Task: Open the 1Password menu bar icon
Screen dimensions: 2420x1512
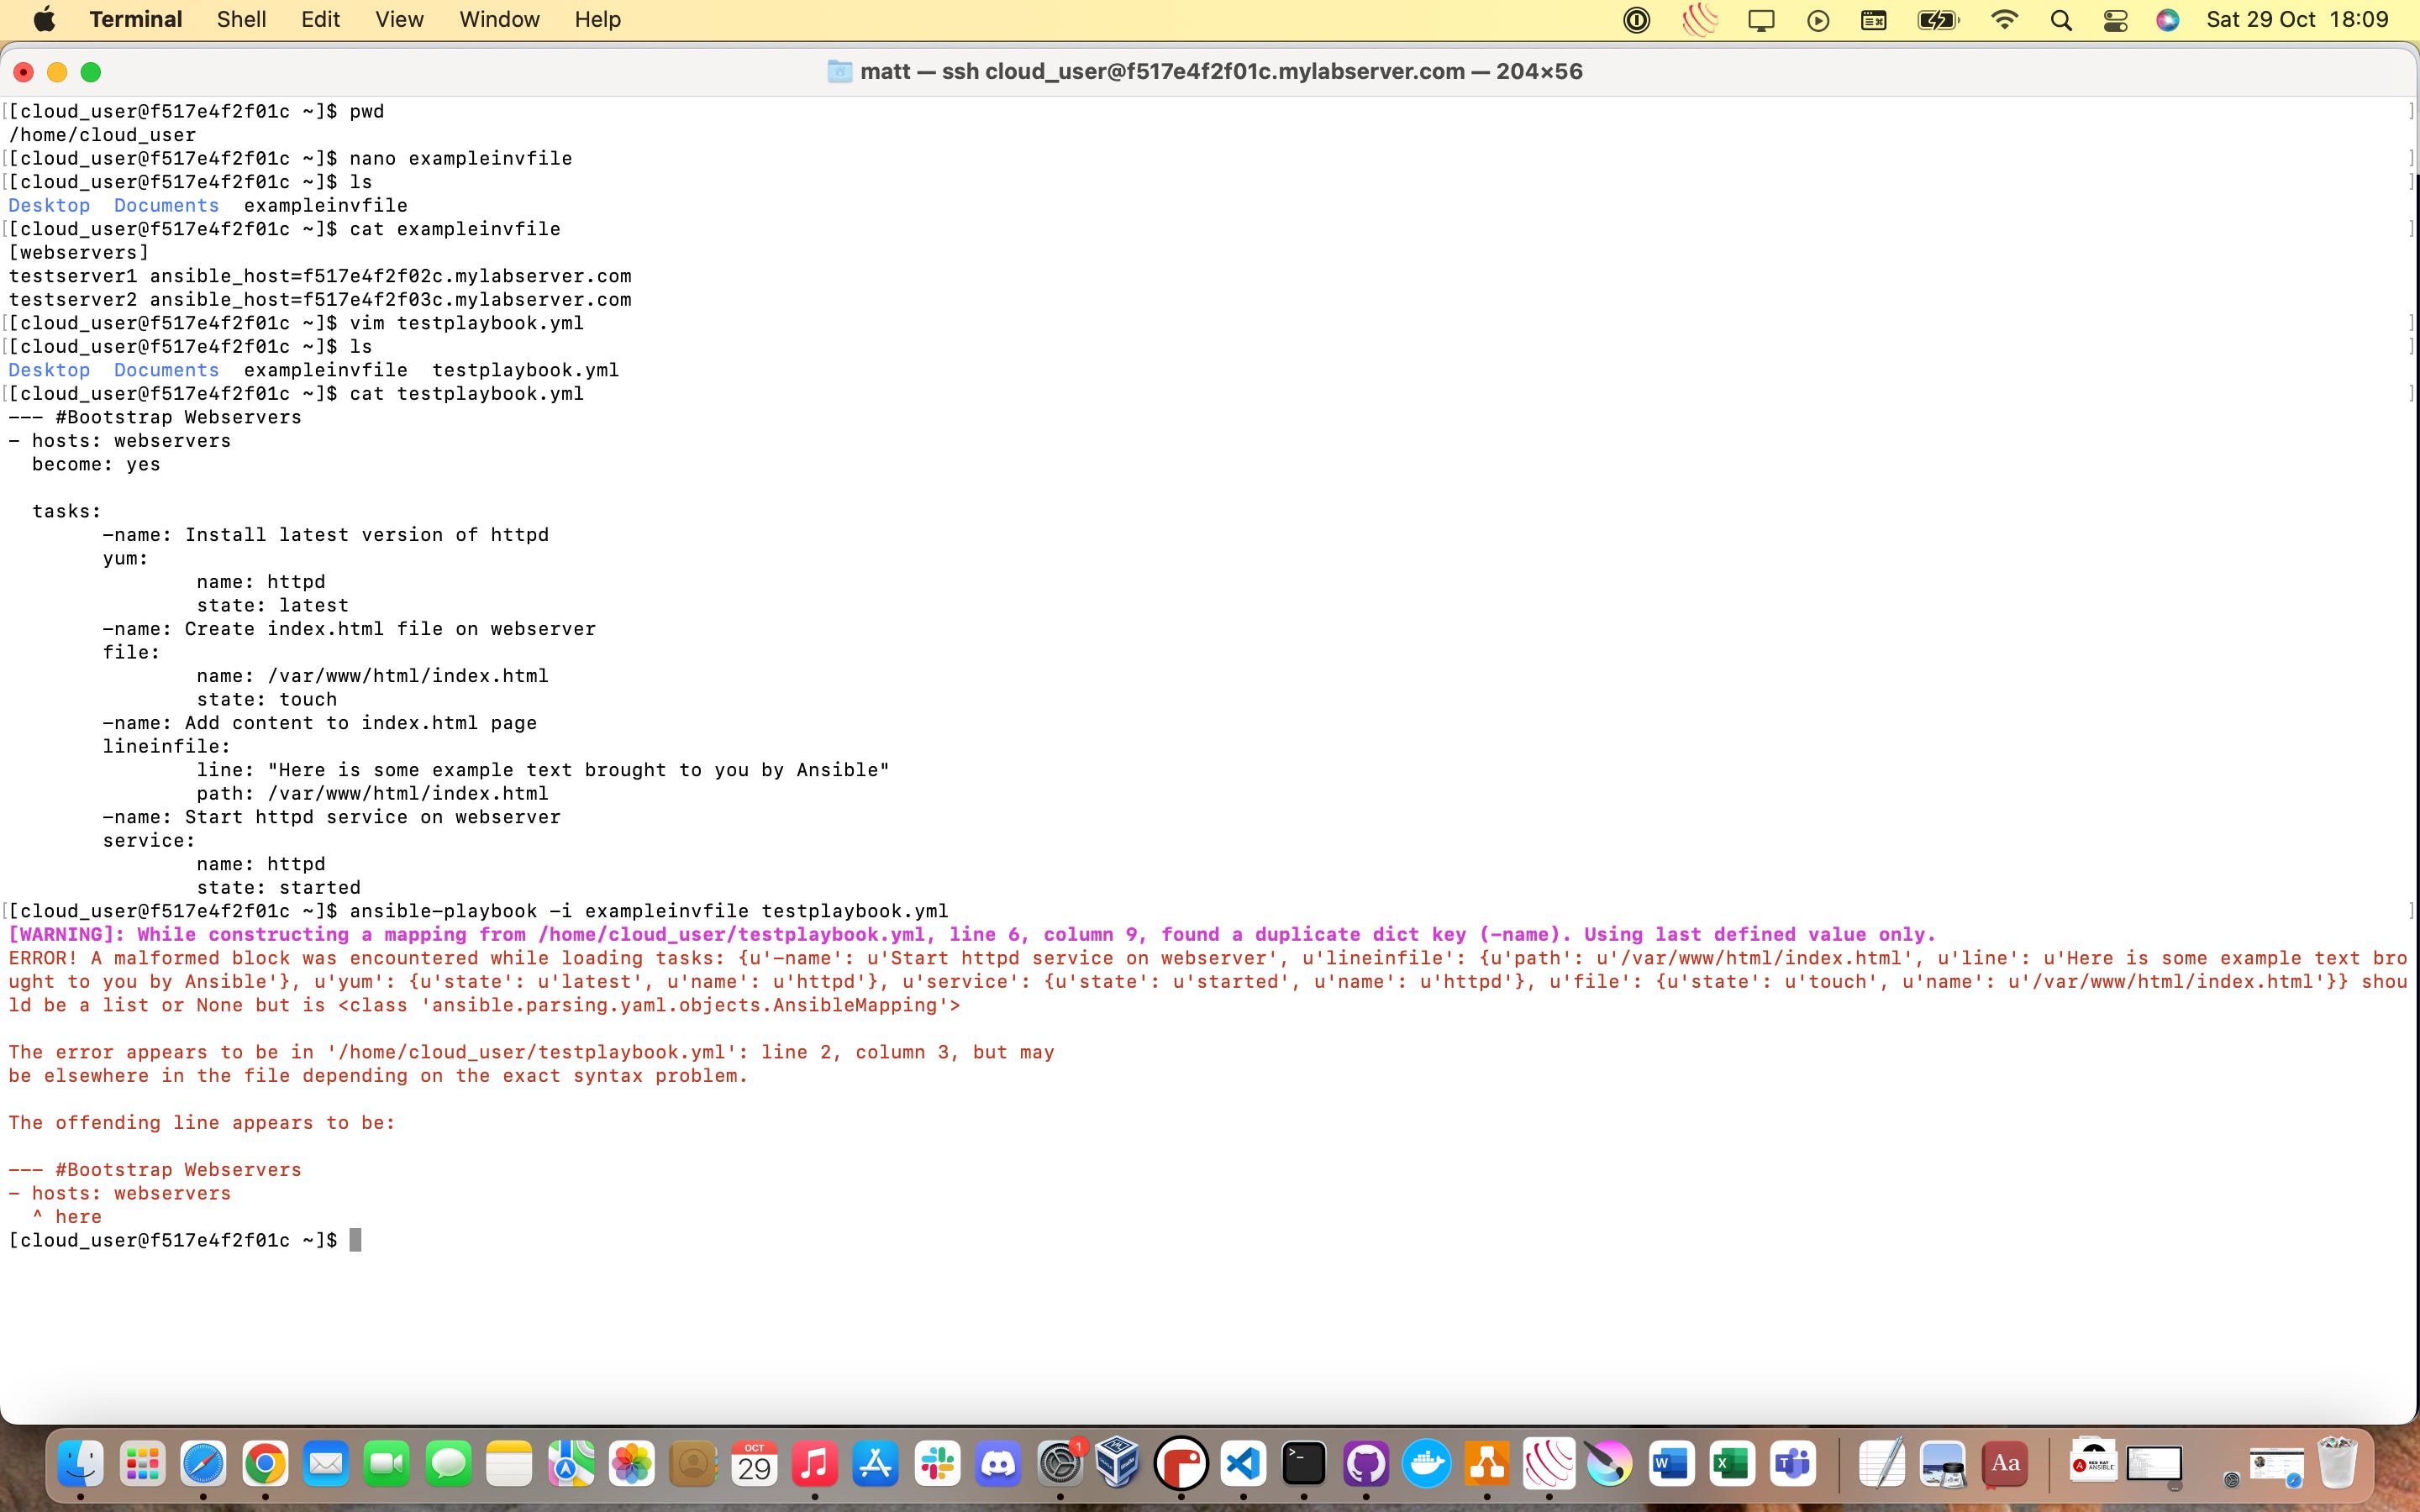Action: point(1636,20)
